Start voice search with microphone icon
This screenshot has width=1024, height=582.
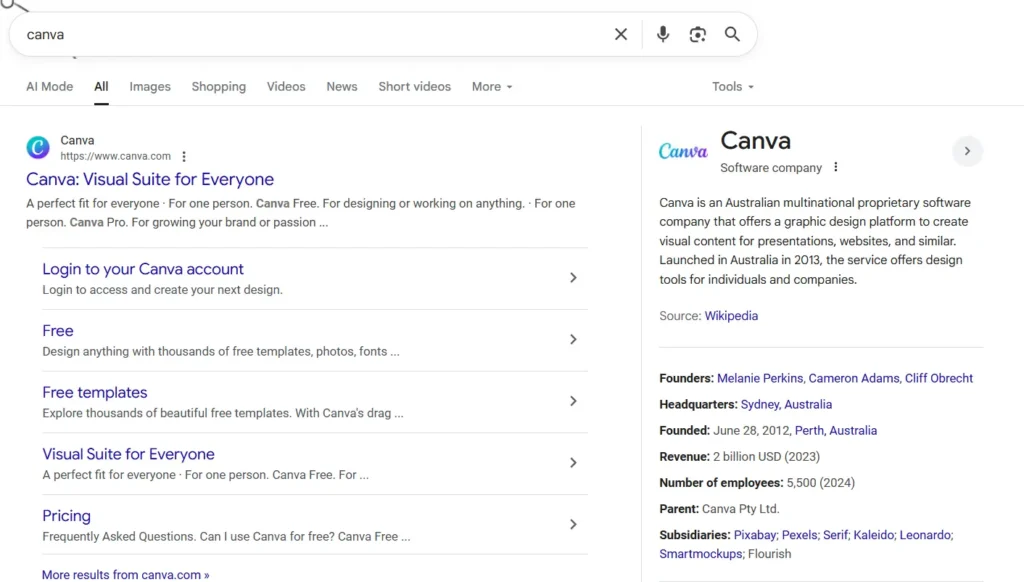662,34
